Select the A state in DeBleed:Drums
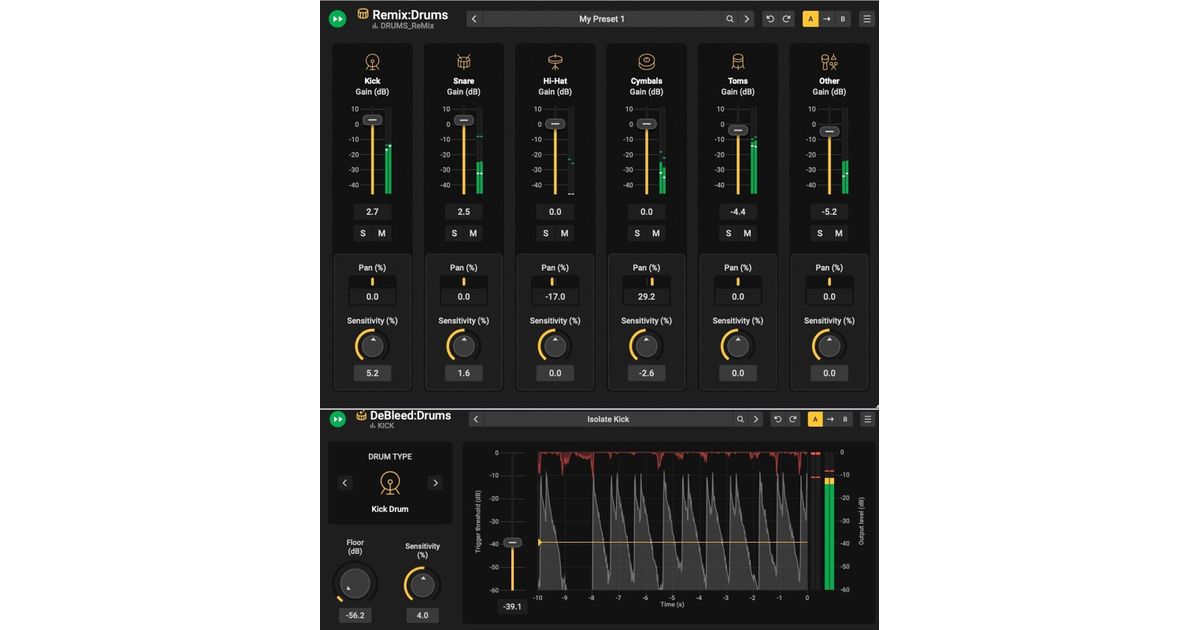 tap(814, 420)
